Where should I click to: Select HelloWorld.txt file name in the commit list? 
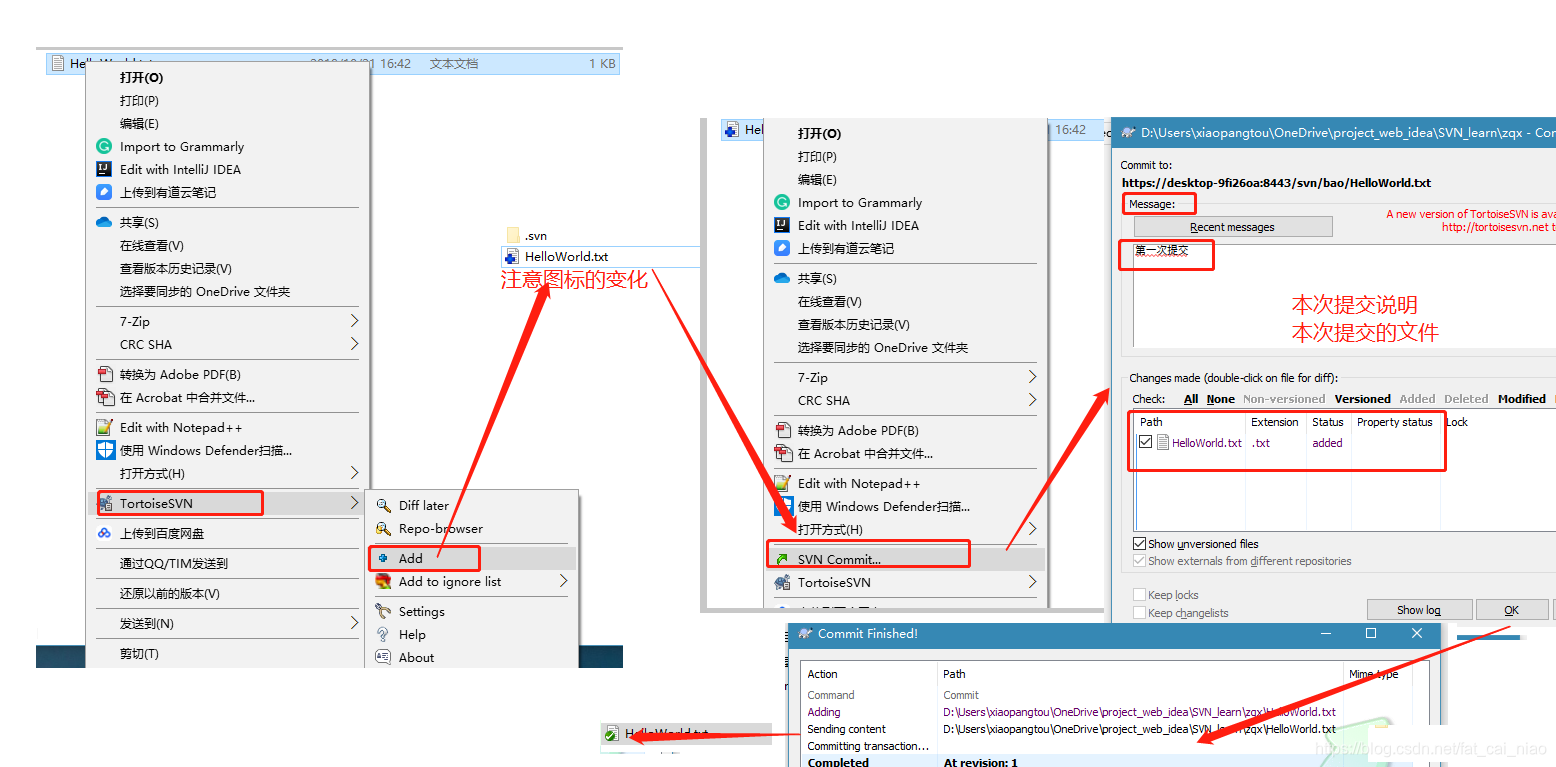point(1206,443)
